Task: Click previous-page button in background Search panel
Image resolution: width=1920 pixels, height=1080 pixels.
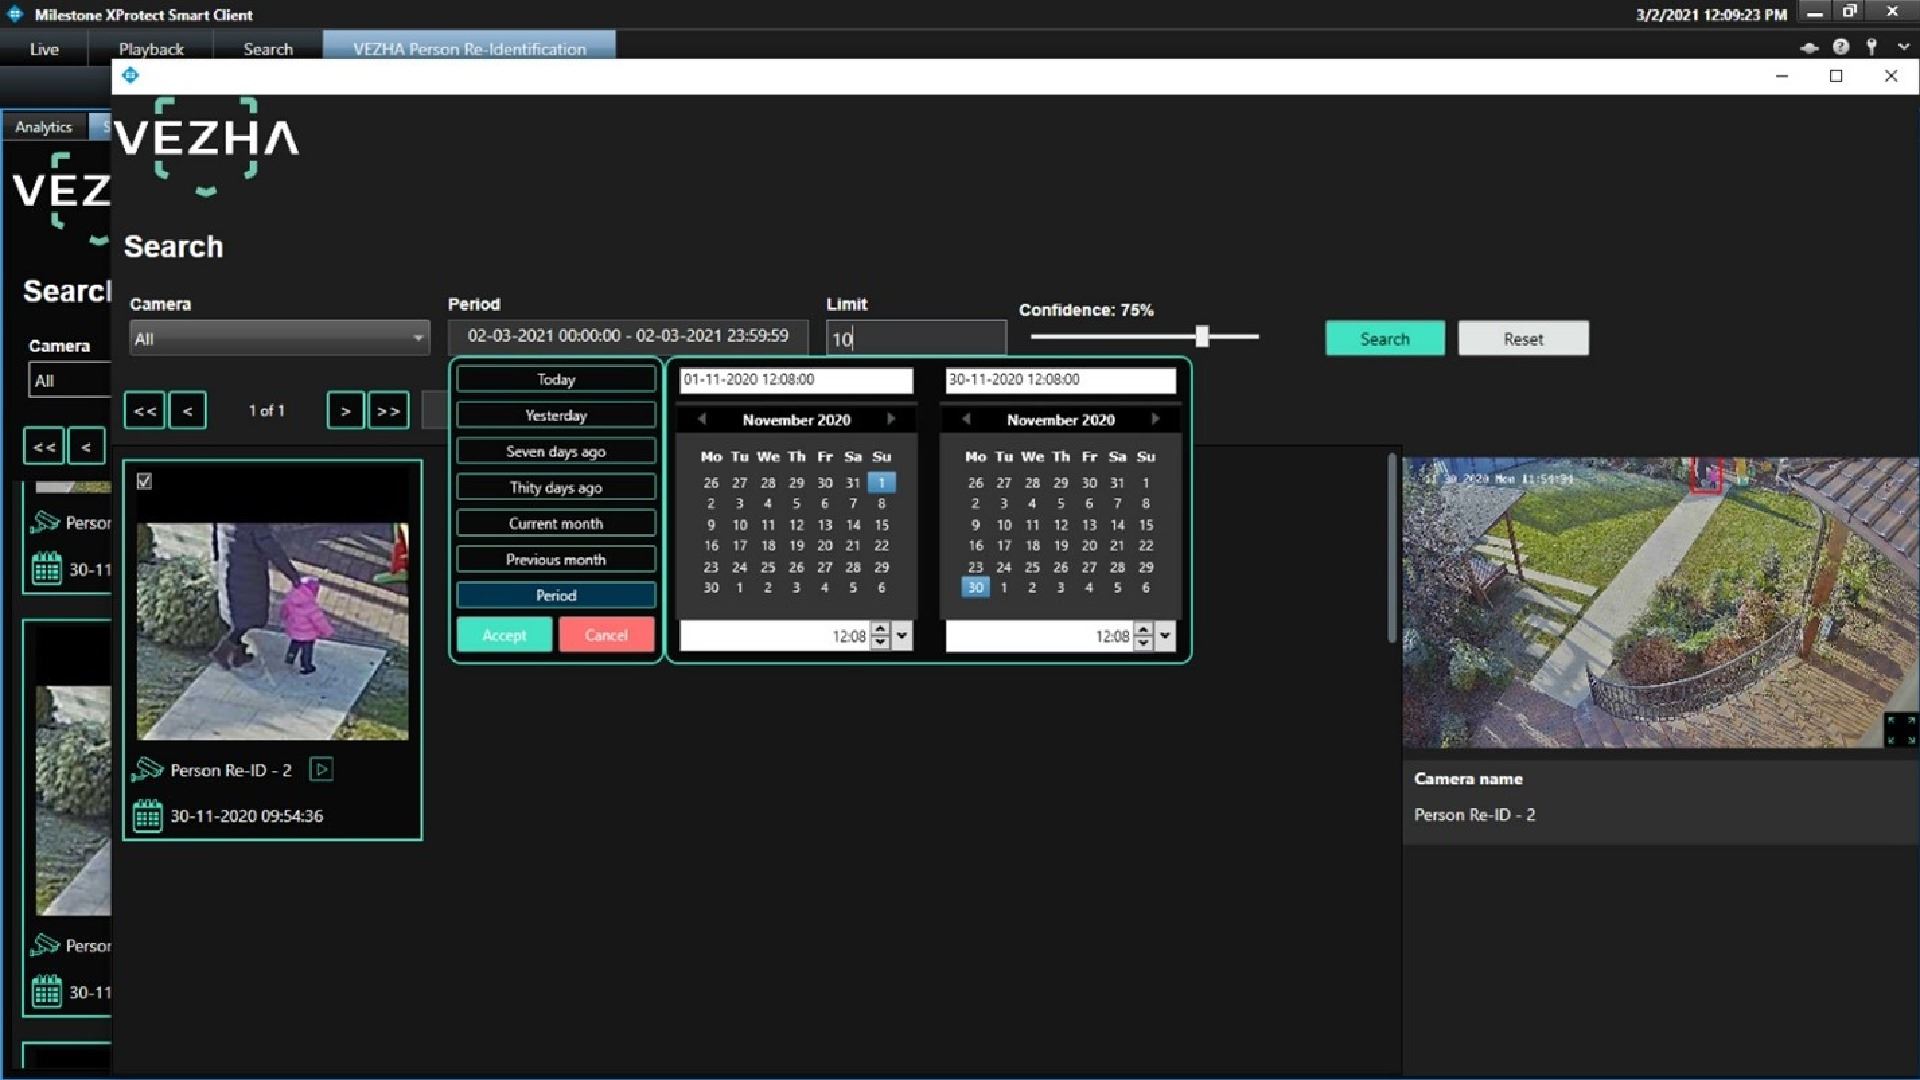Action: (x=86, y=447)
